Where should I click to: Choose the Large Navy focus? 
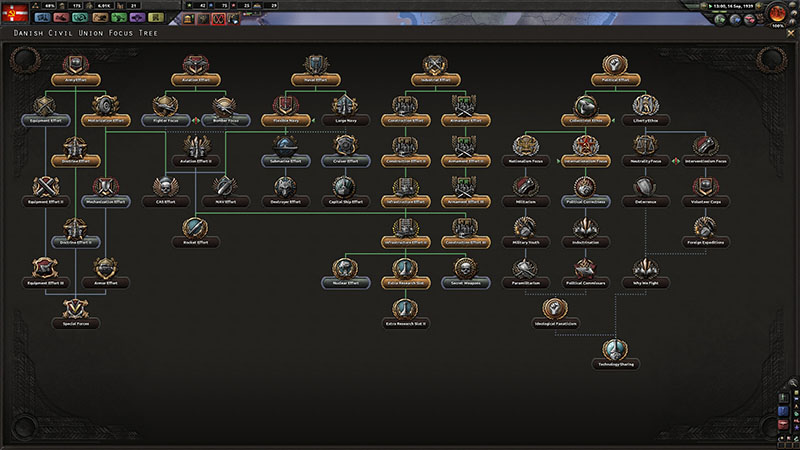tap(346, 112)
